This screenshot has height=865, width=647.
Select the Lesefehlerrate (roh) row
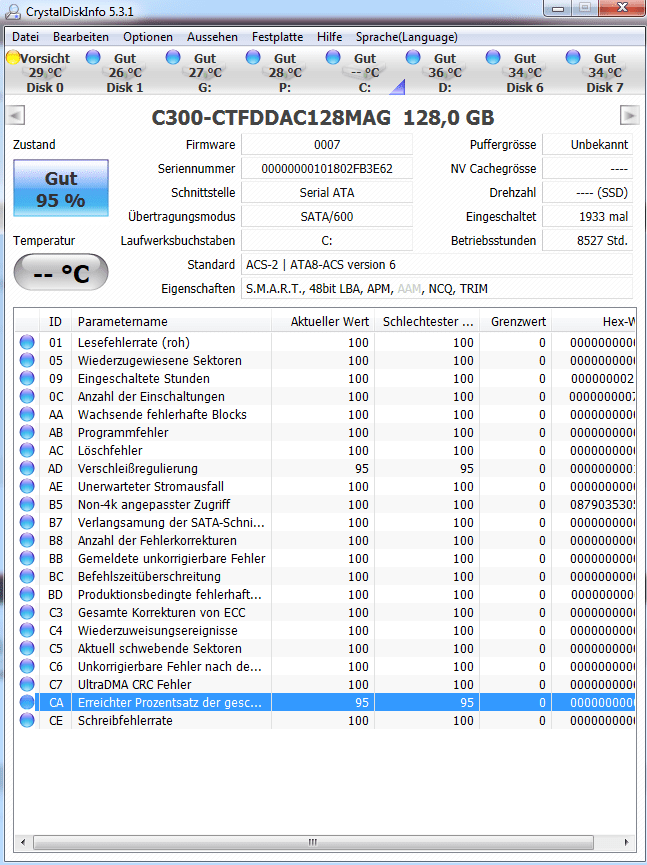pyautogui.click(x=325, y=343)
